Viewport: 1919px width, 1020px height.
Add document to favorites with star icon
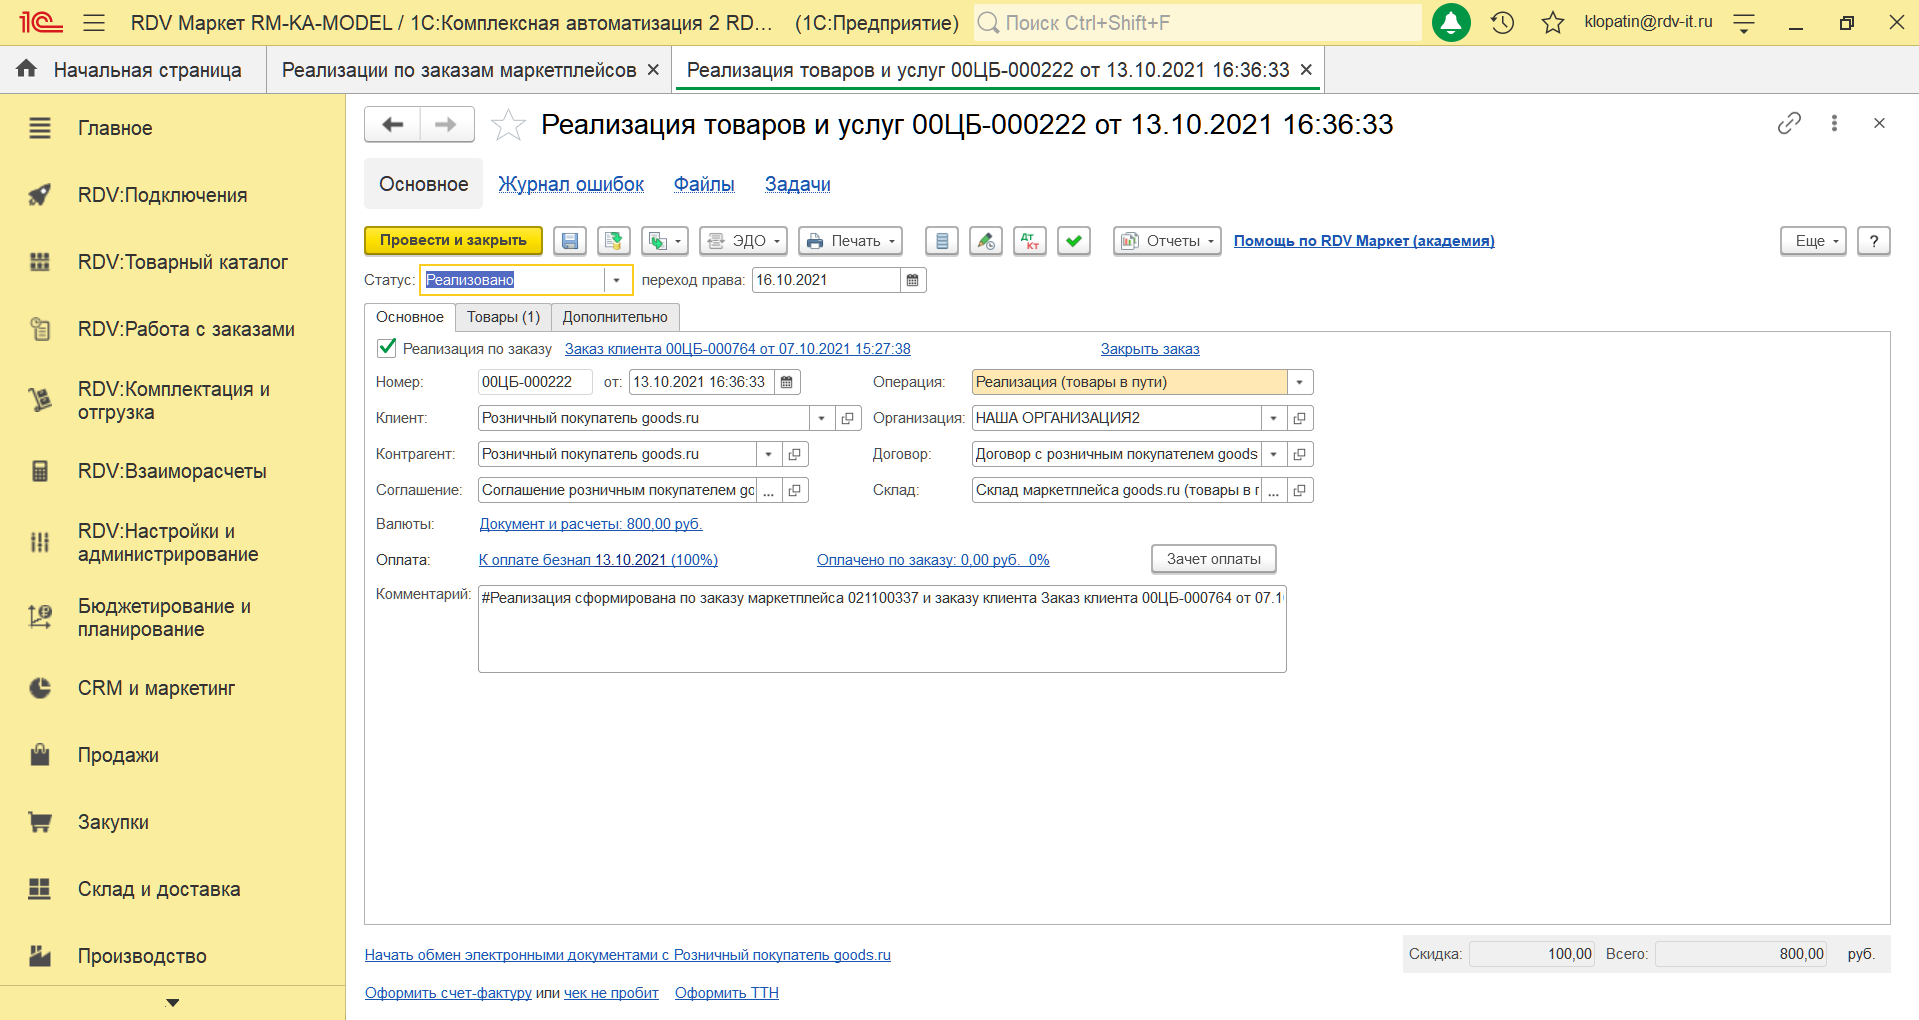(508, 125)
